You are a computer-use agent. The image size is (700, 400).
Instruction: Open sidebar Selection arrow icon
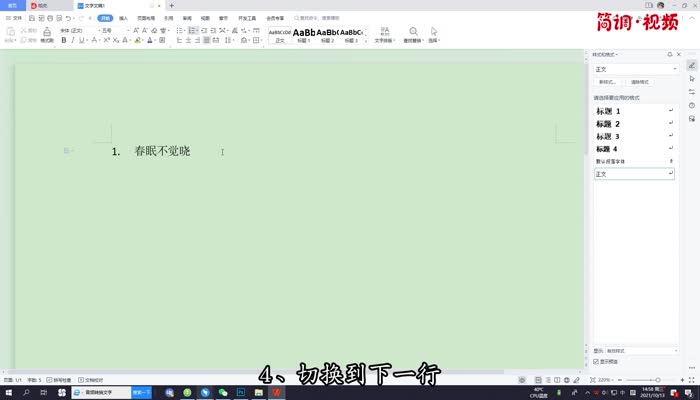(692, 79)
